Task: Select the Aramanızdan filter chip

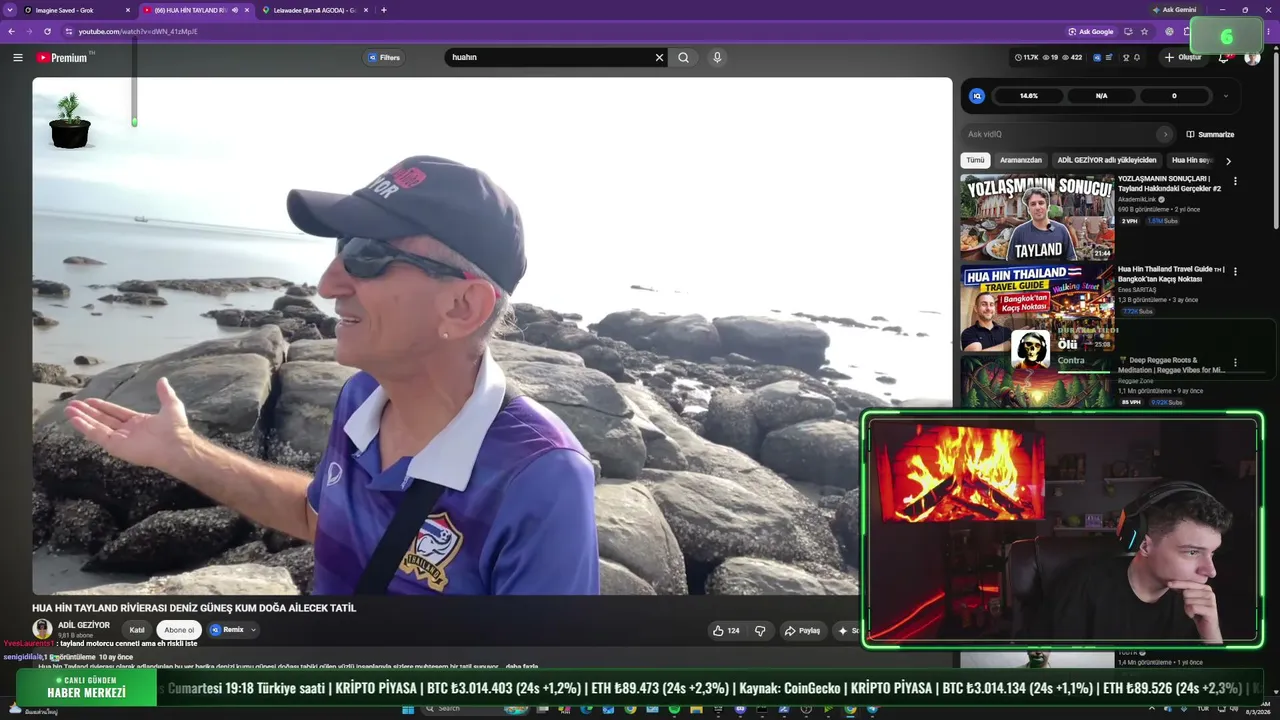Action: (x=1021, y=160)
